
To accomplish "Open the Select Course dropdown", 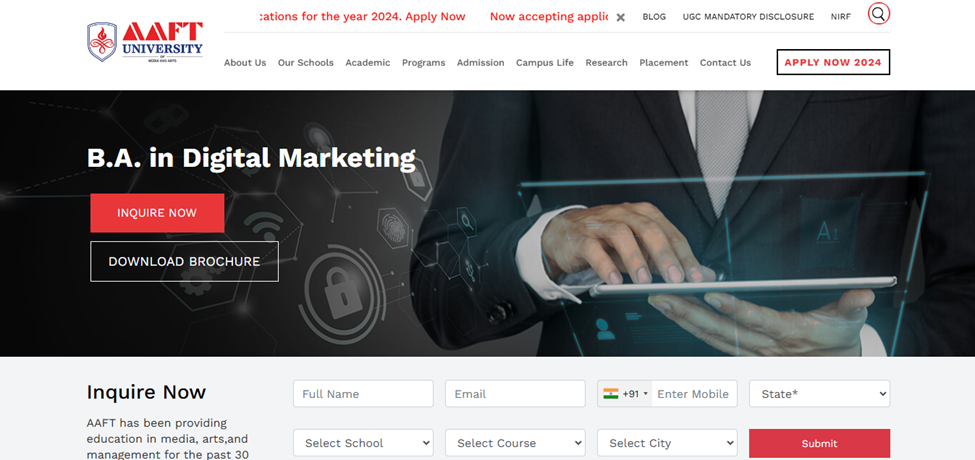I will coord(515,443).
